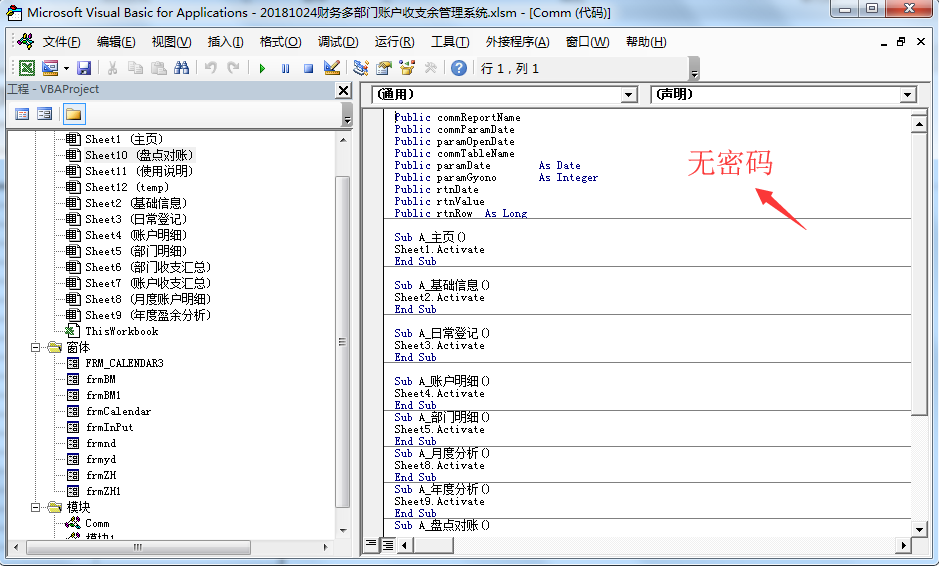The width and height of the screenshot is (939, 566).
Task: Click the Redo arrow icon
Action: [234, 68]
